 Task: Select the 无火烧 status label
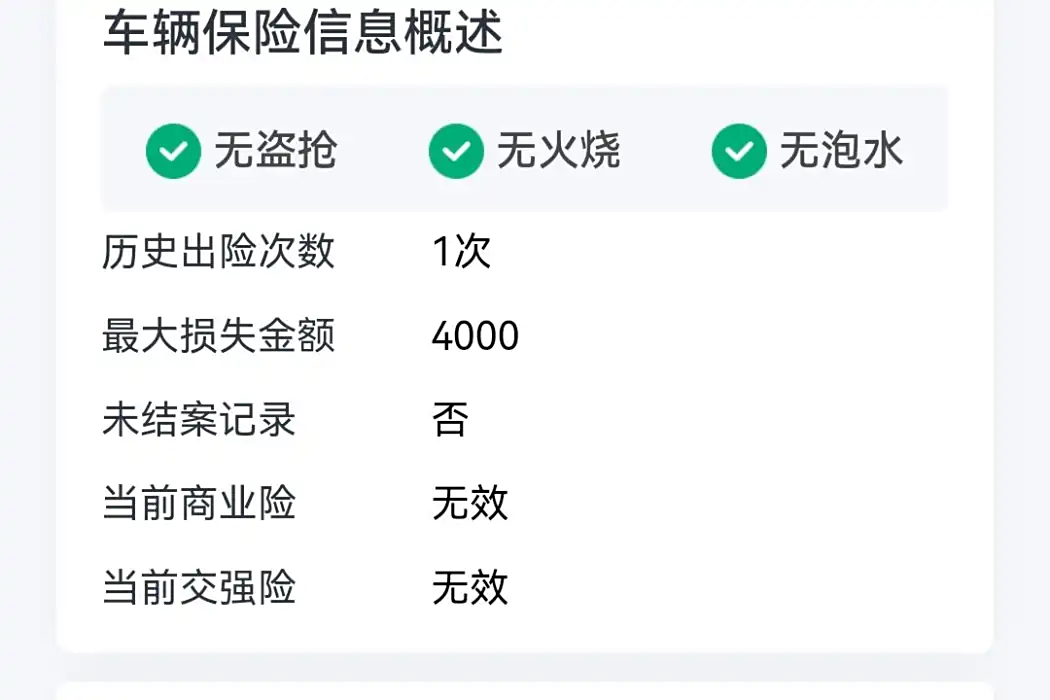pyautogui.click(x=558, y=150)
